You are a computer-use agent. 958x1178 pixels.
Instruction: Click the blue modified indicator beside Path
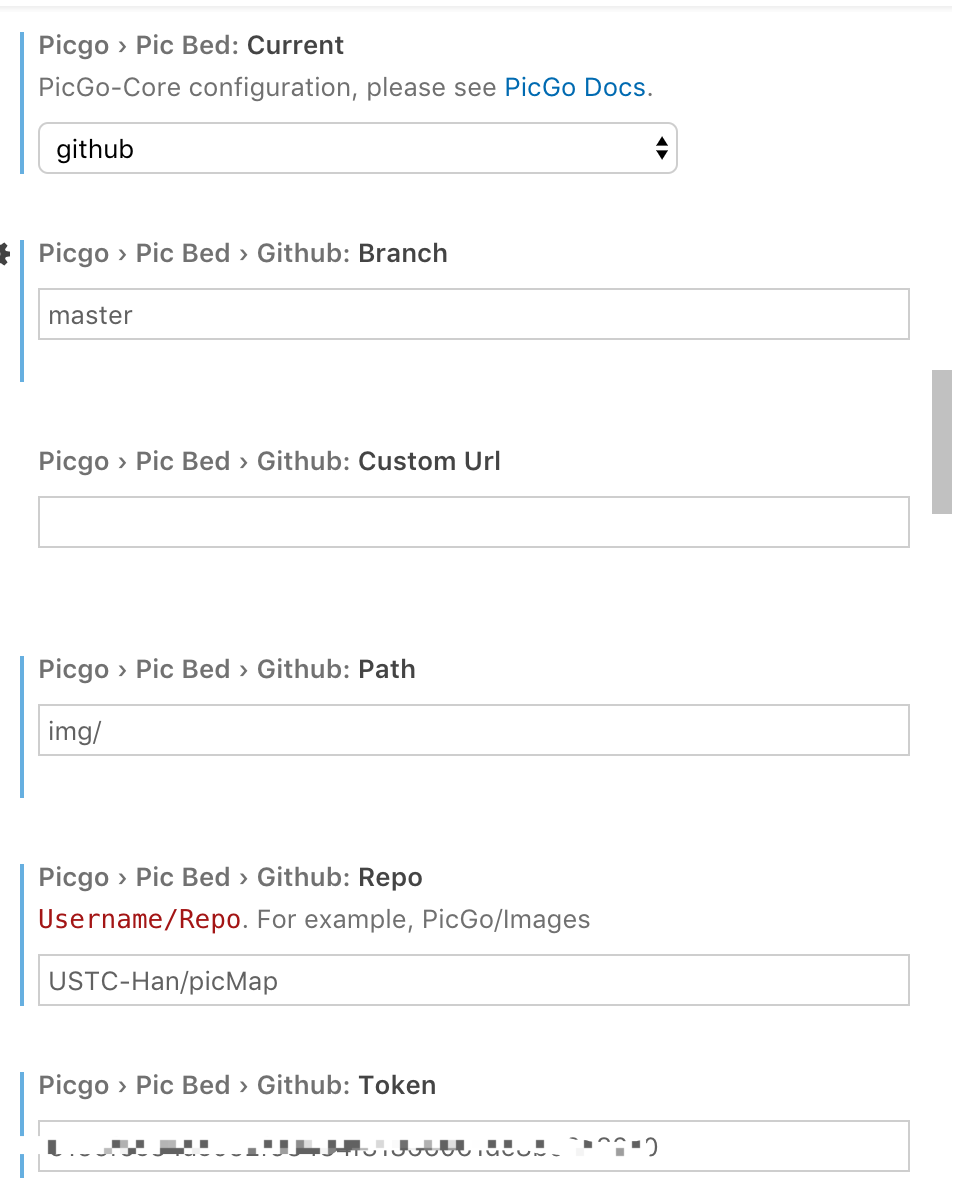[22, 727]
